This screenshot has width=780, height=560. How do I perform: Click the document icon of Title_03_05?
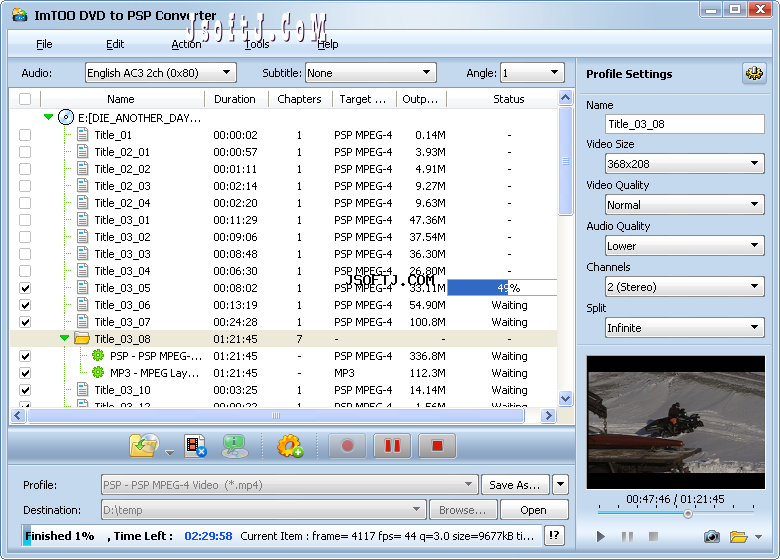[83, 288]
